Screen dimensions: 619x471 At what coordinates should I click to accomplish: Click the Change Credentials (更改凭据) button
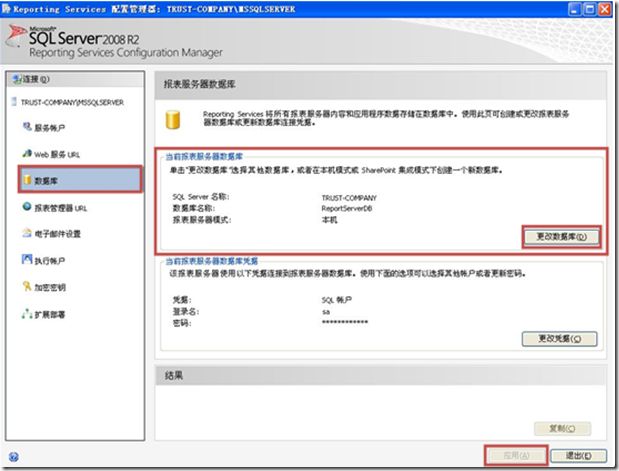[x=559, y=339]
